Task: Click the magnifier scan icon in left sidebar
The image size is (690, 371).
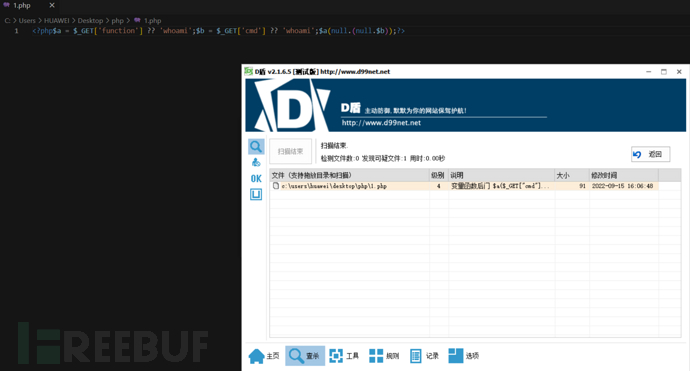Action: coord(256,147)
